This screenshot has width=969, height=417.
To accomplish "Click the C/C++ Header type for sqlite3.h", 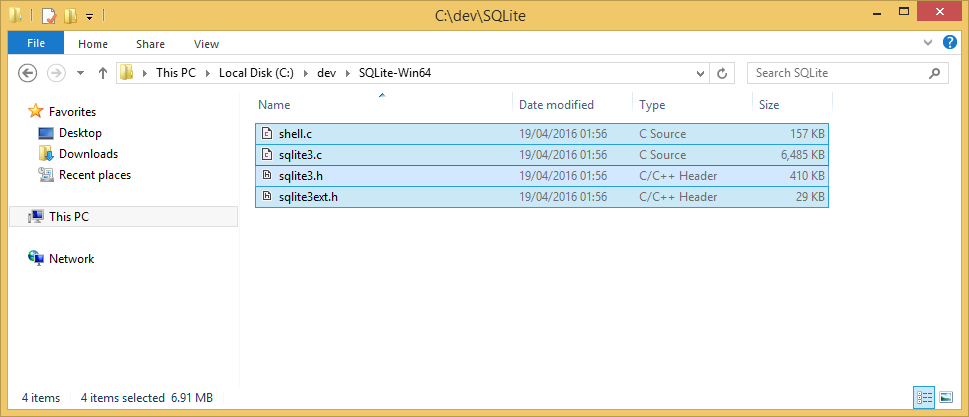I will pyautogui.click(x=678, y=176).
